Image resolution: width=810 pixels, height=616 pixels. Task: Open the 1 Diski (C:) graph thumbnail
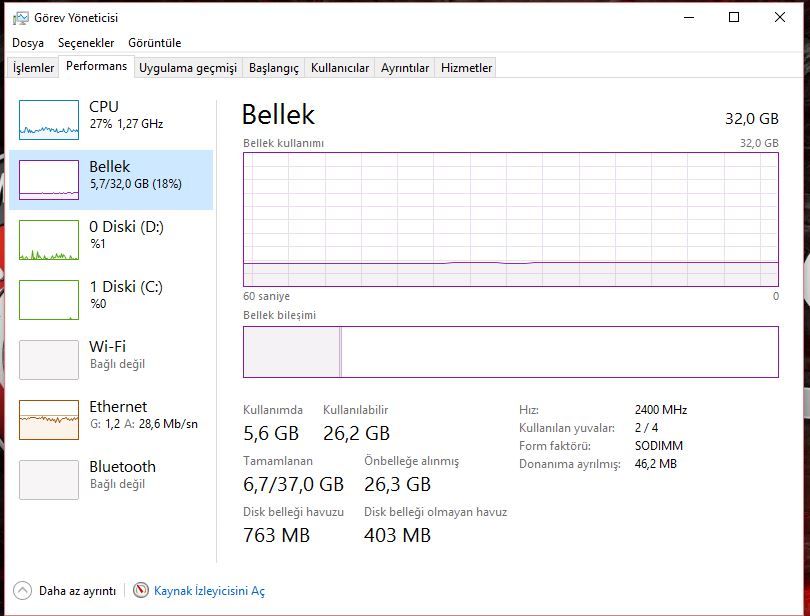pyautogui.click(x=48, y=300)
